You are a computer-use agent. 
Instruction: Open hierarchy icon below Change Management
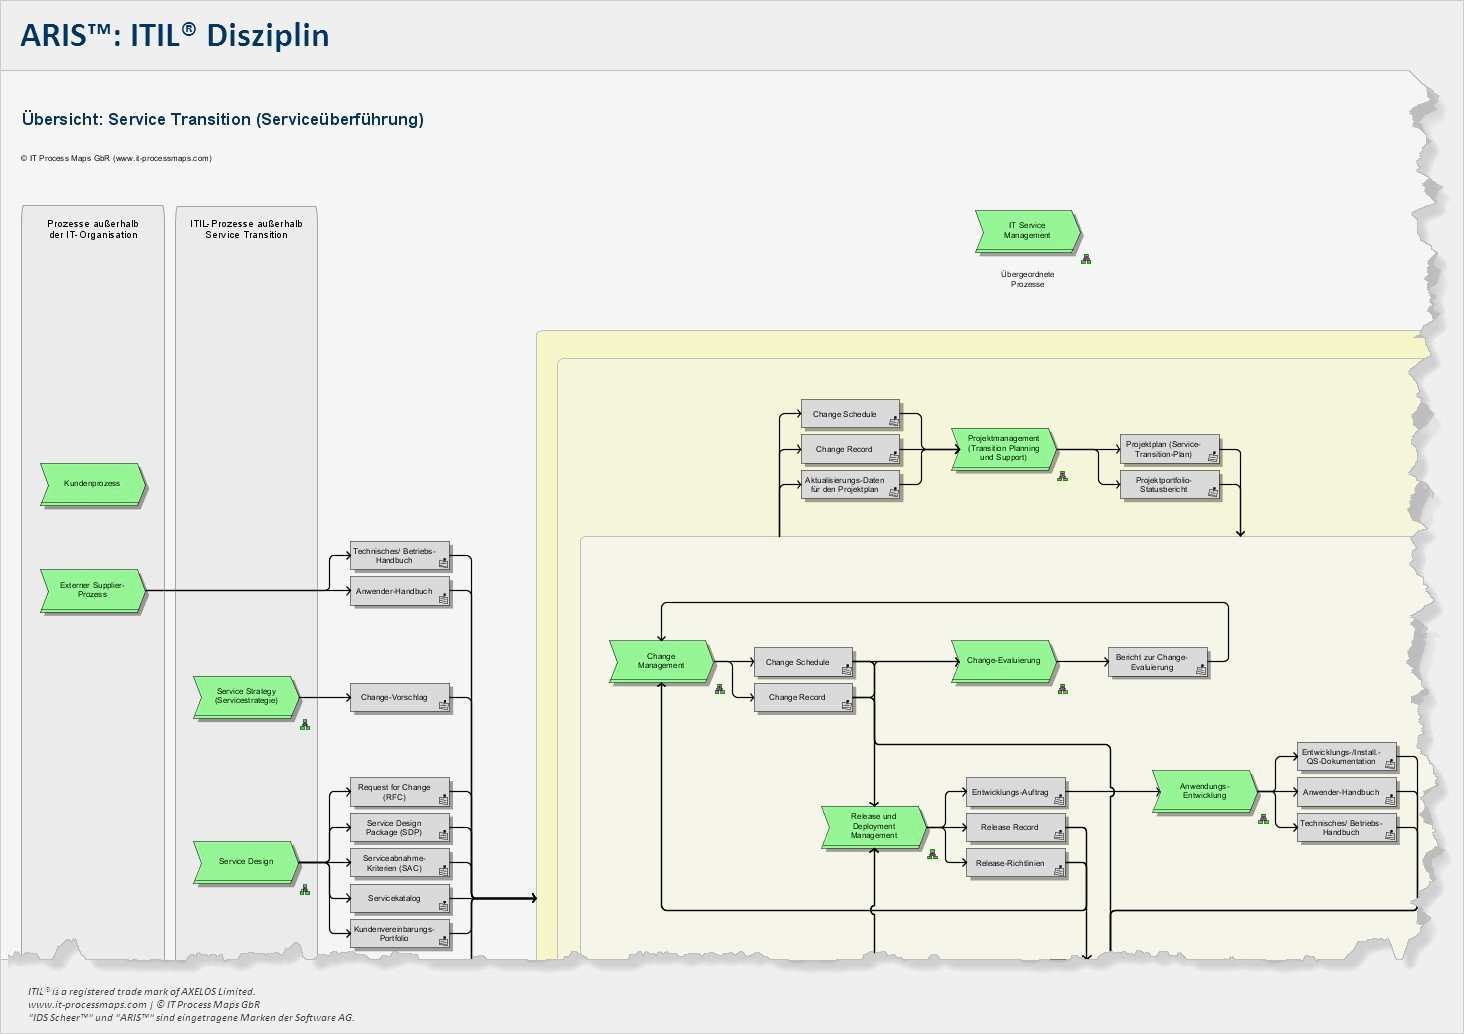720,688
